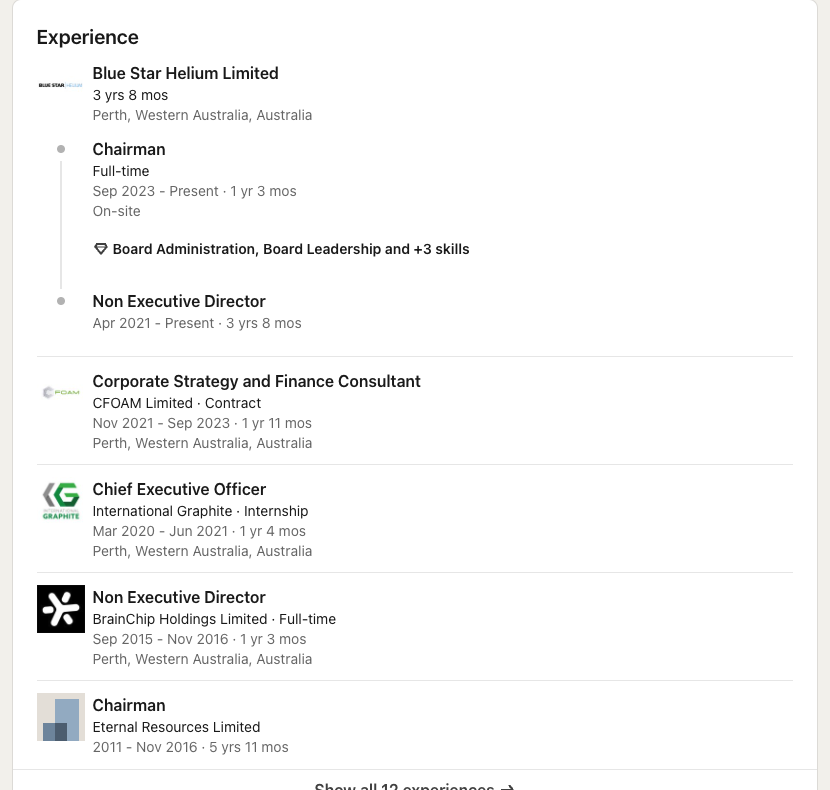830x790 pixels.
Task: Open BrainChip Non Executive Director entry
Action: 179,597
